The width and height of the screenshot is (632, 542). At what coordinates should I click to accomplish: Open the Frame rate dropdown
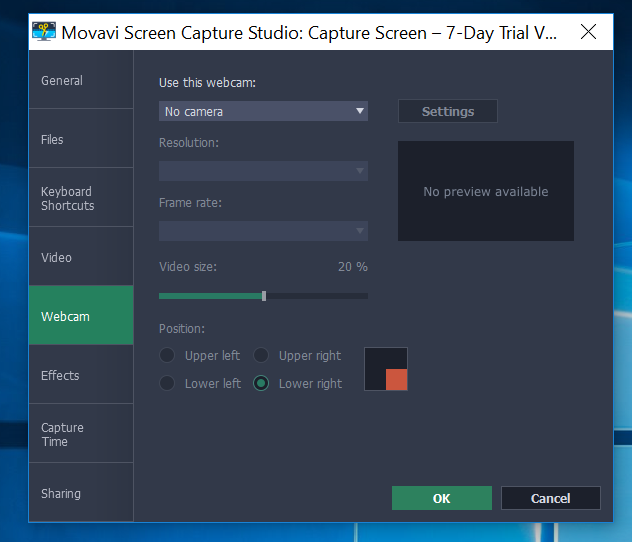pyautogui.click(x=263, y=231)
